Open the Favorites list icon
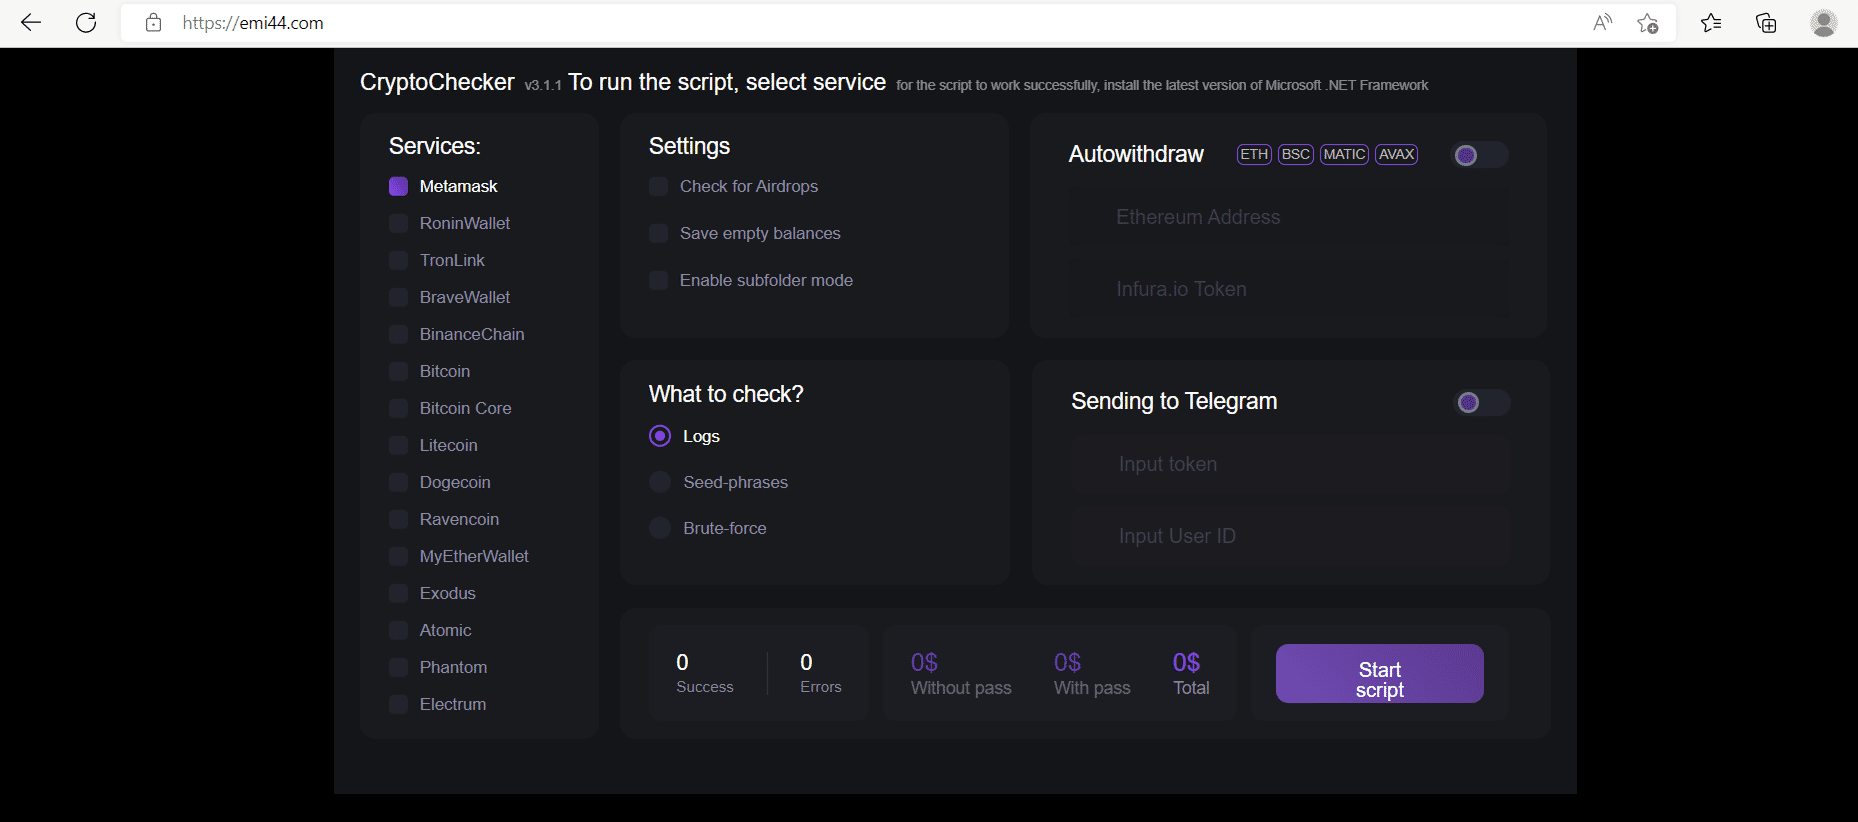The width and height of the screenshot is (1858, 822). coord(1711,23)
